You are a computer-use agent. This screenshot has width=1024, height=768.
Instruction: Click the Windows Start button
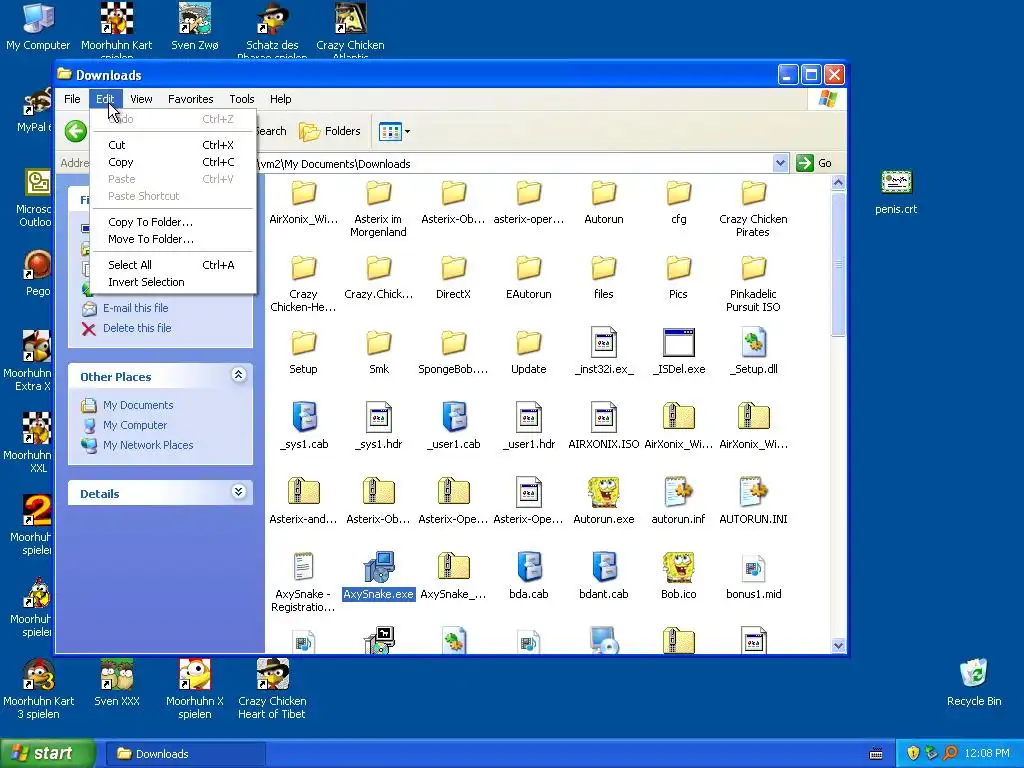(x=48, y=754)
